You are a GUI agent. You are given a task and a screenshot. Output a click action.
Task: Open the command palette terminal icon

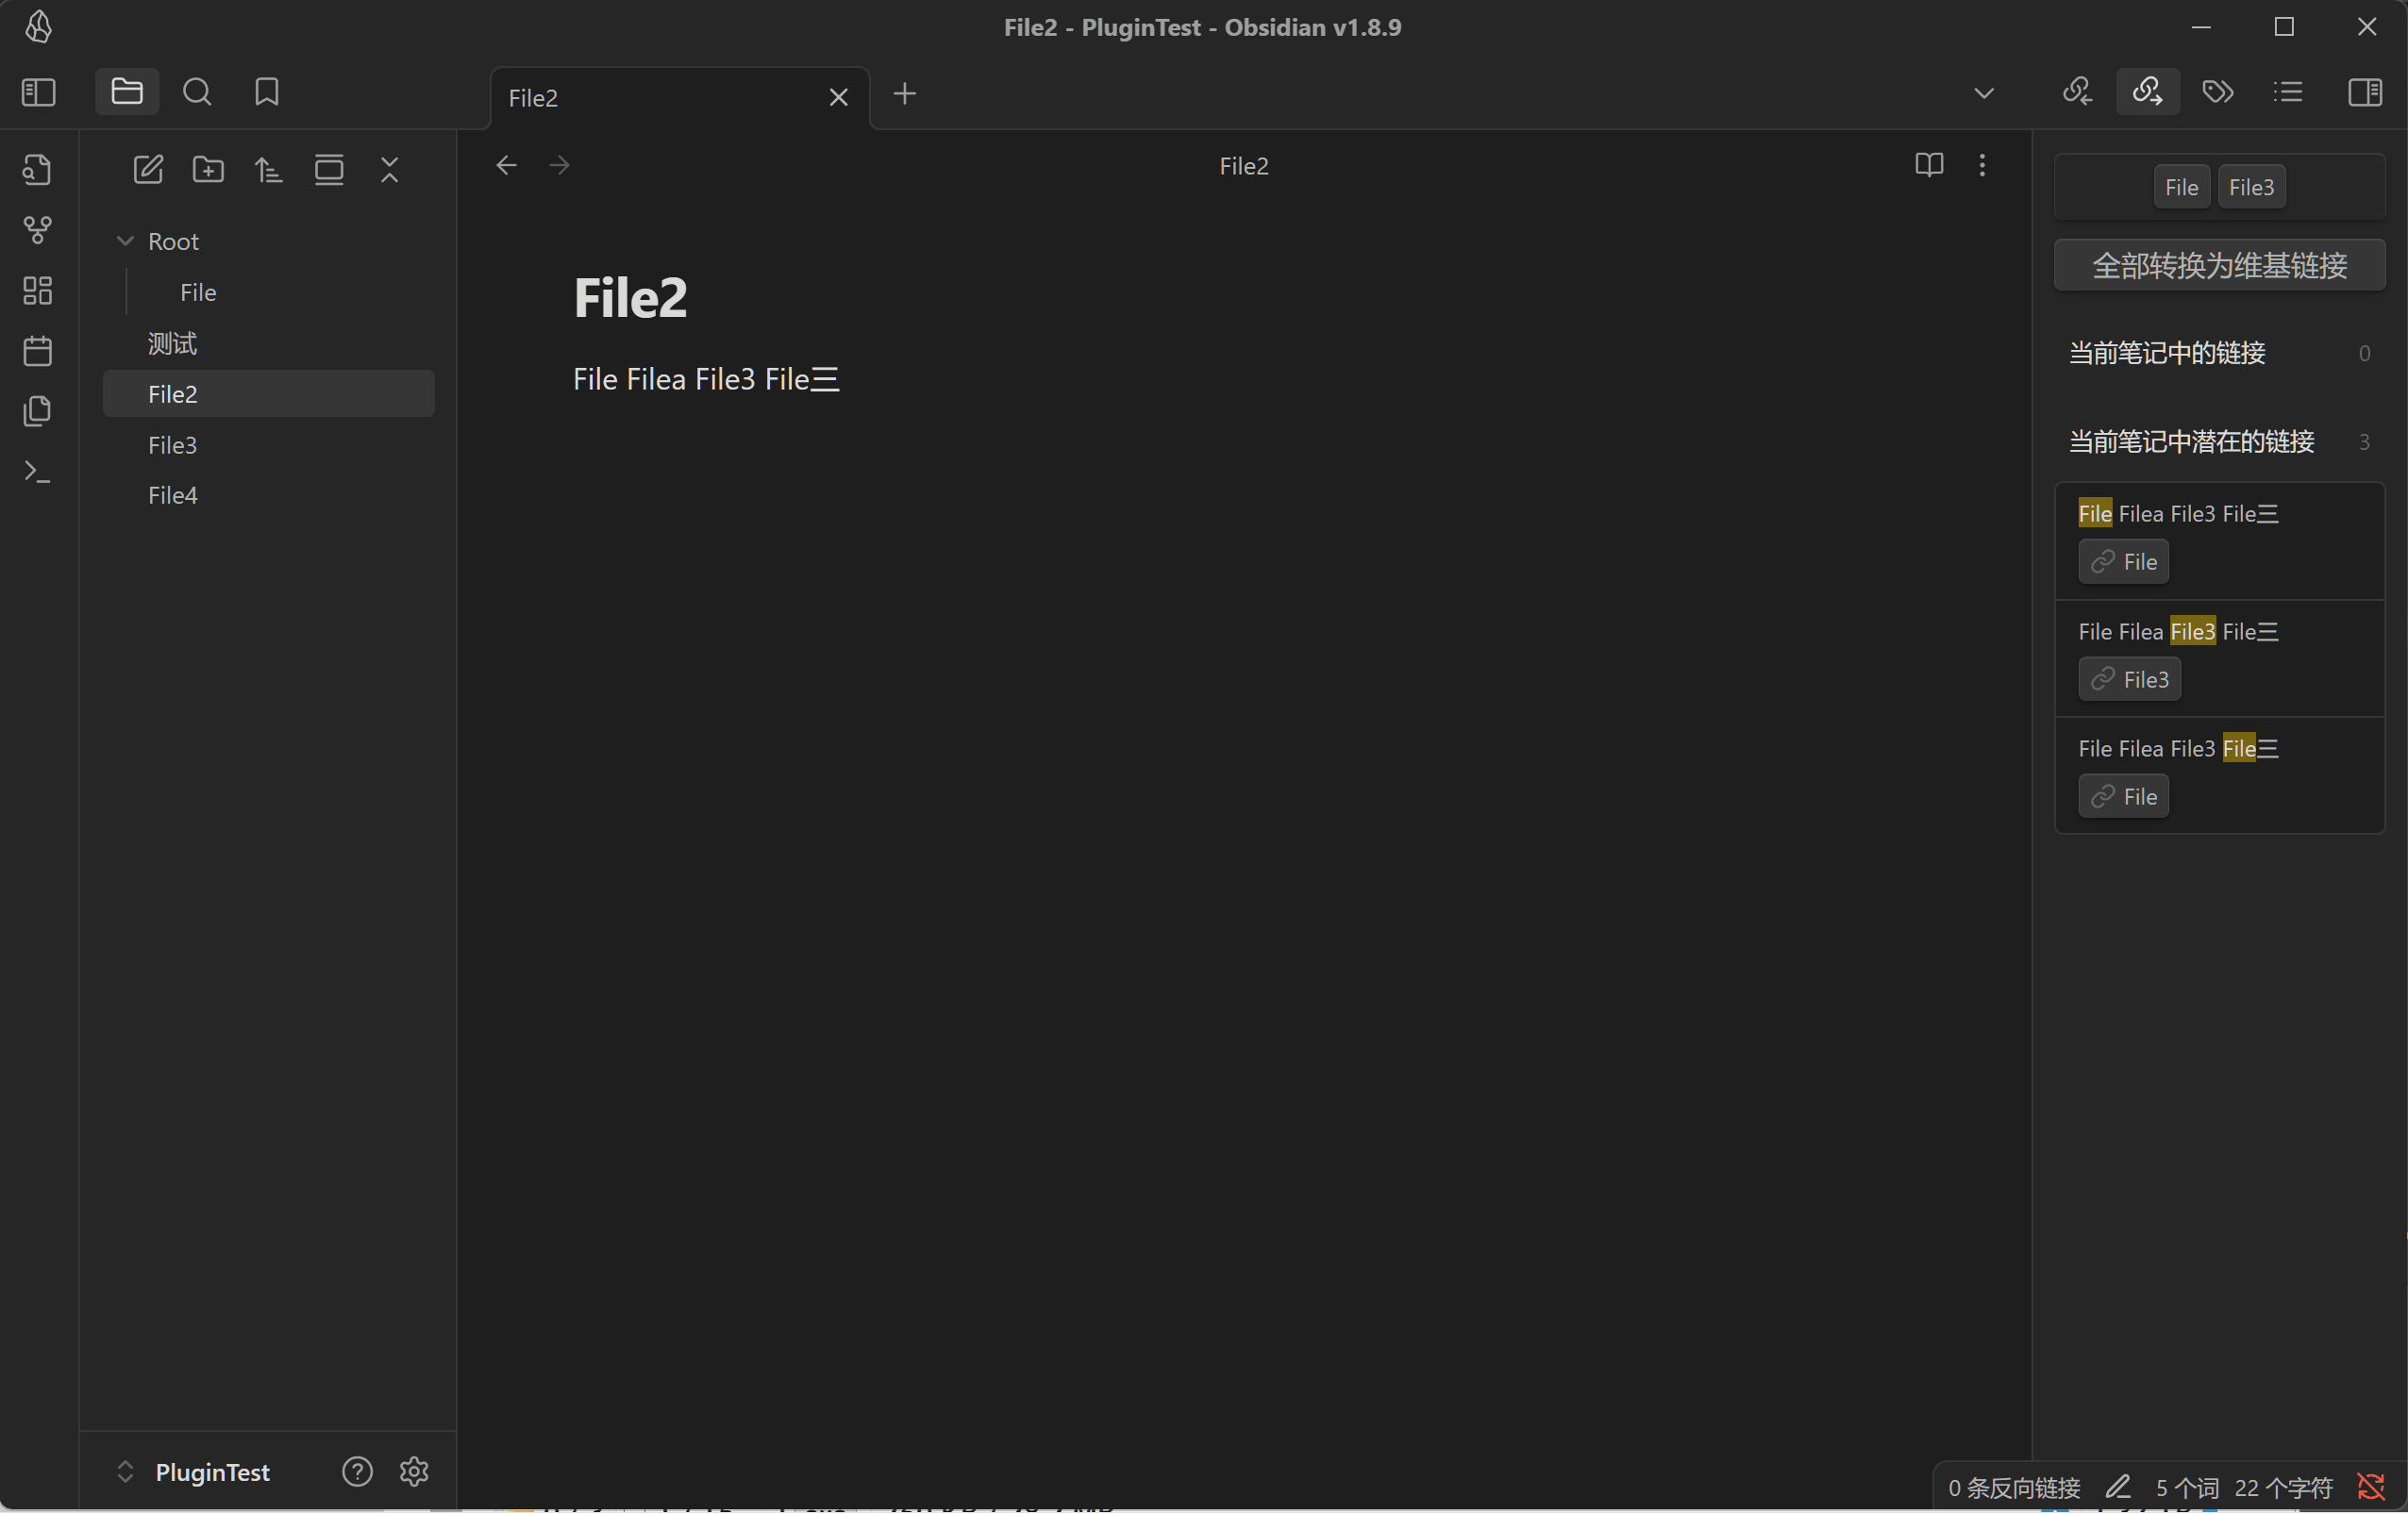pyautogui.click(x=37, y=471)
